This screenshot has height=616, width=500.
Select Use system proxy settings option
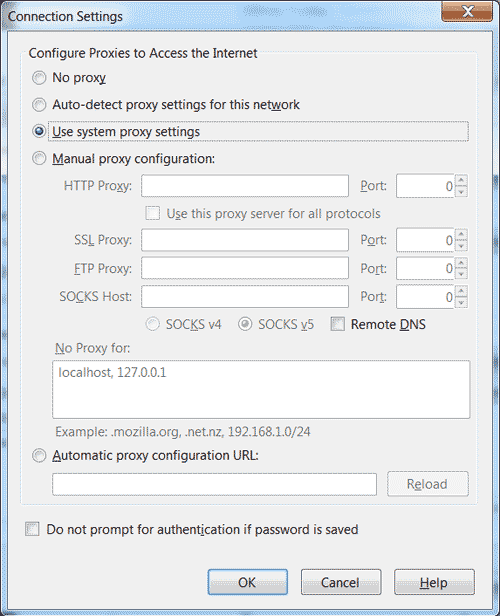pyautogui.click(x=39, y=131)
